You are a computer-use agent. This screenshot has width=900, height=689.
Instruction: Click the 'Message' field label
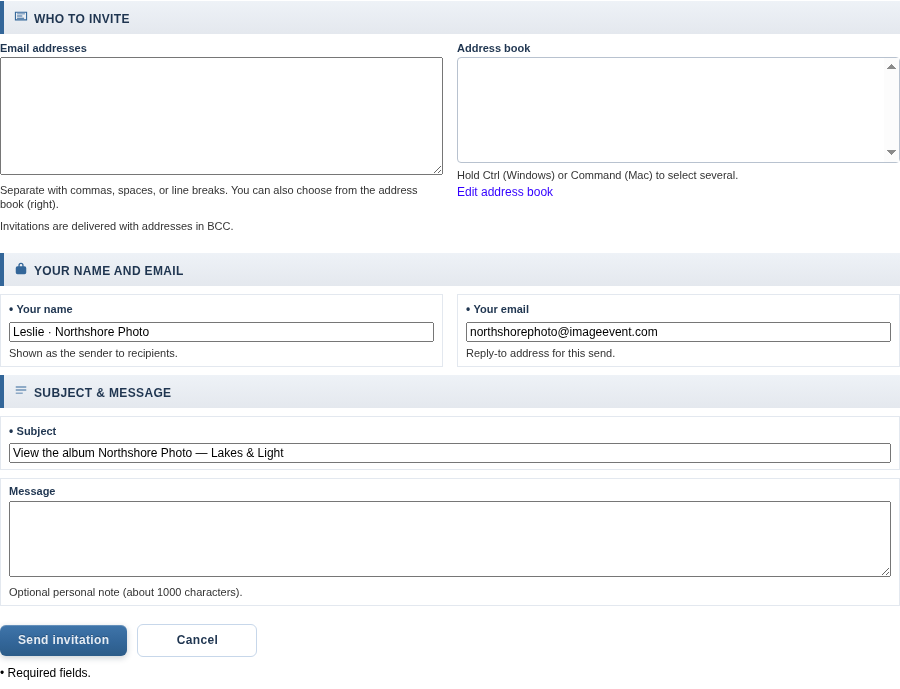click(x=32, y=491)
